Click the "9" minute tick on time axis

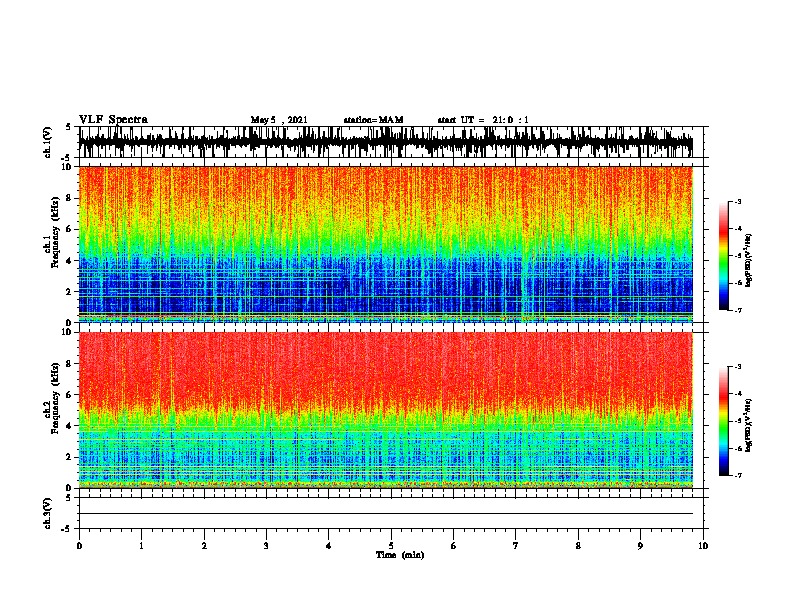[x=640, y=546]
